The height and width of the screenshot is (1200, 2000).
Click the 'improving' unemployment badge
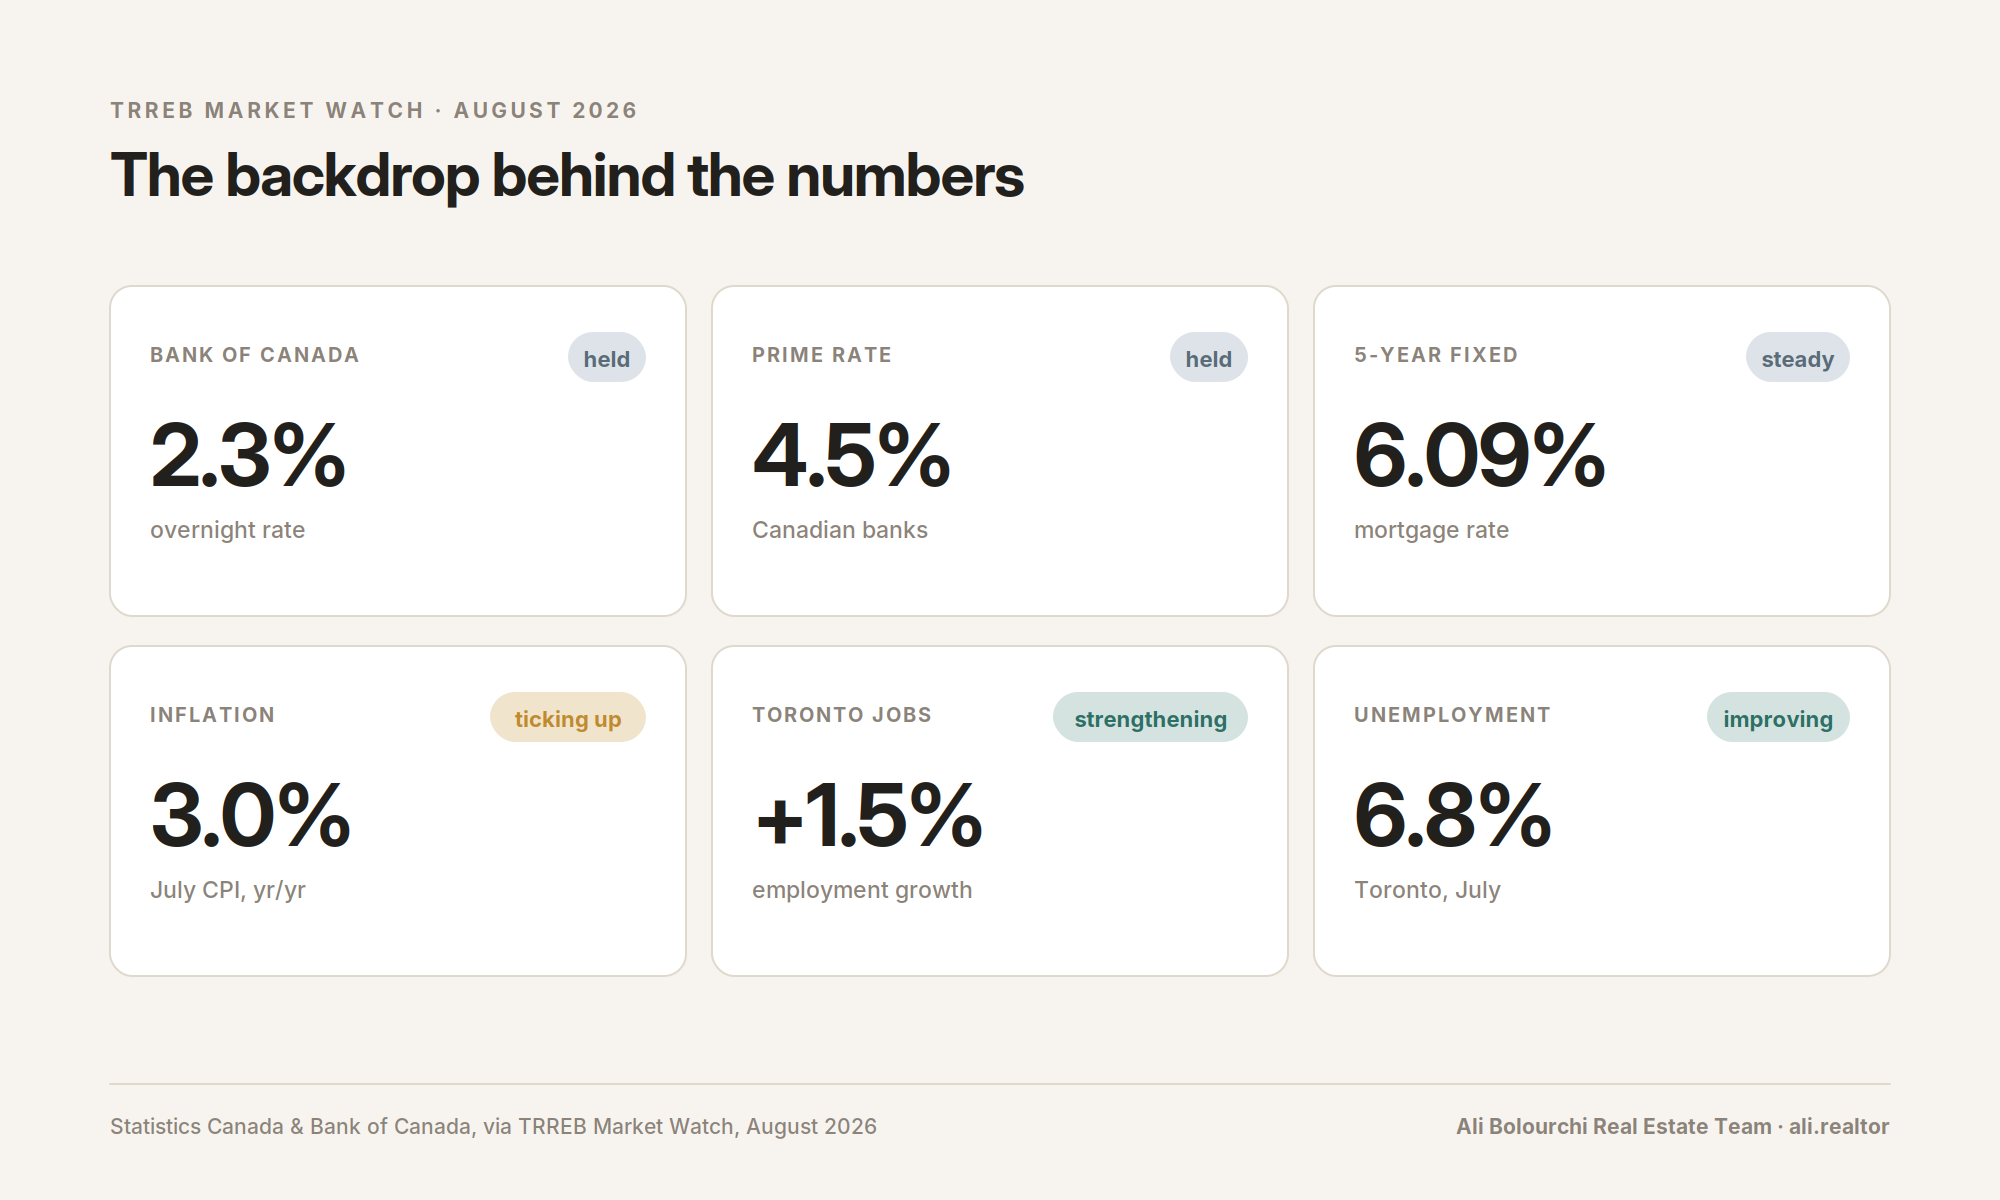1778,718
